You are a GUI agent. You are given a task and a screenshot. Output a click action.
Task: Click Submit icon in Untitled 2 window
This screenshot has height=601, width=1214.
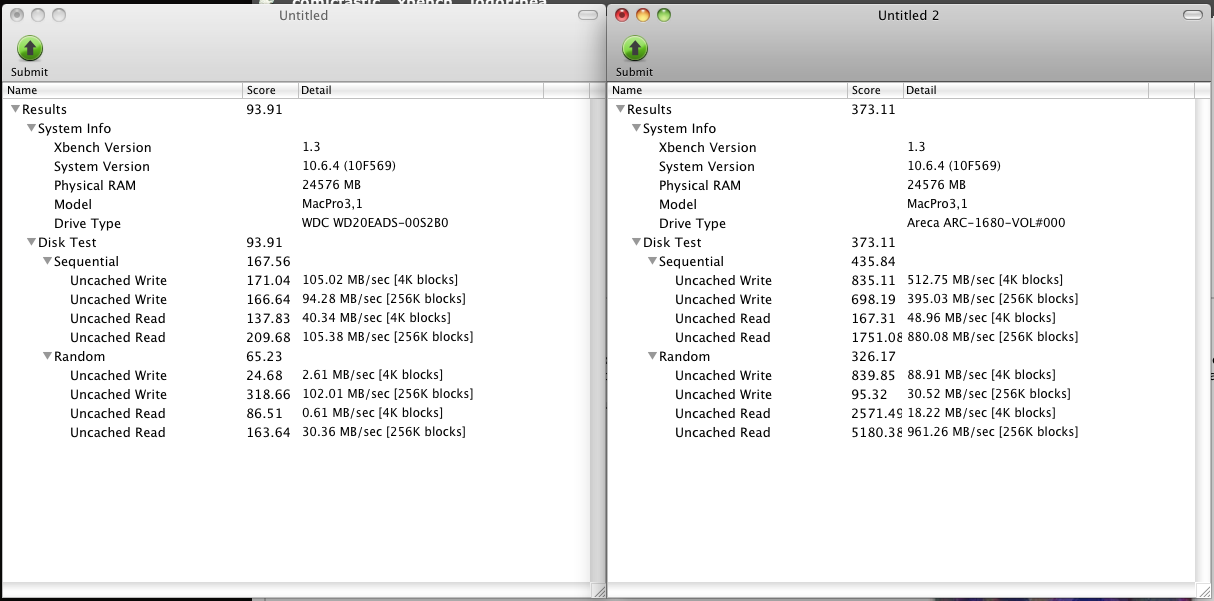click(x=635, y=48)
